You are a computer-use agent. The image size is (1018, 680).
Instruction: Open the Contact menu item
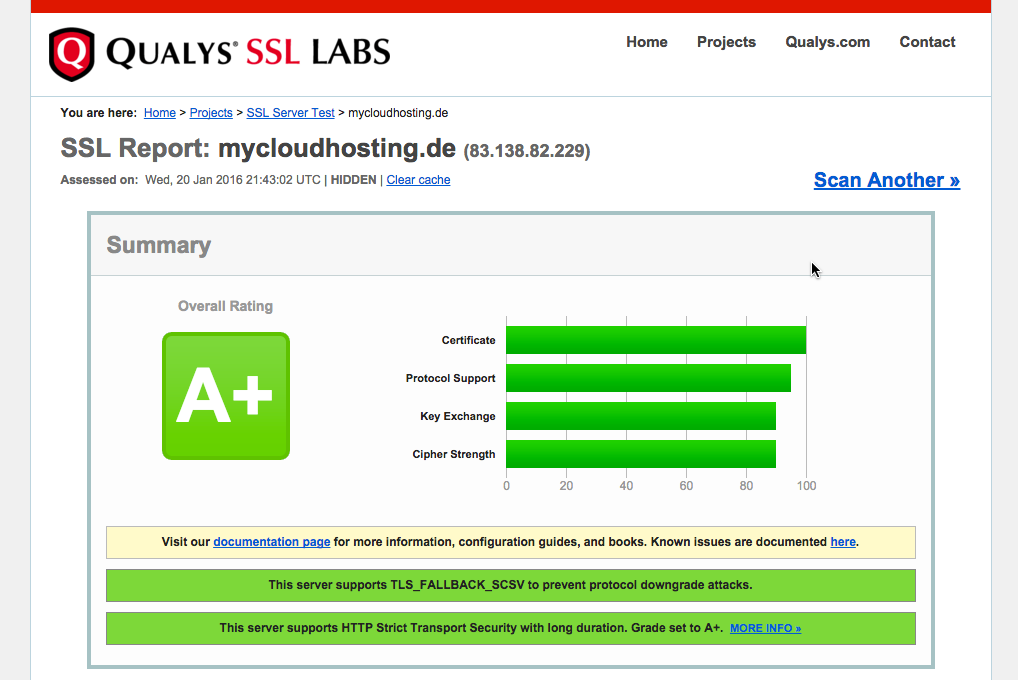click(927, 42)
